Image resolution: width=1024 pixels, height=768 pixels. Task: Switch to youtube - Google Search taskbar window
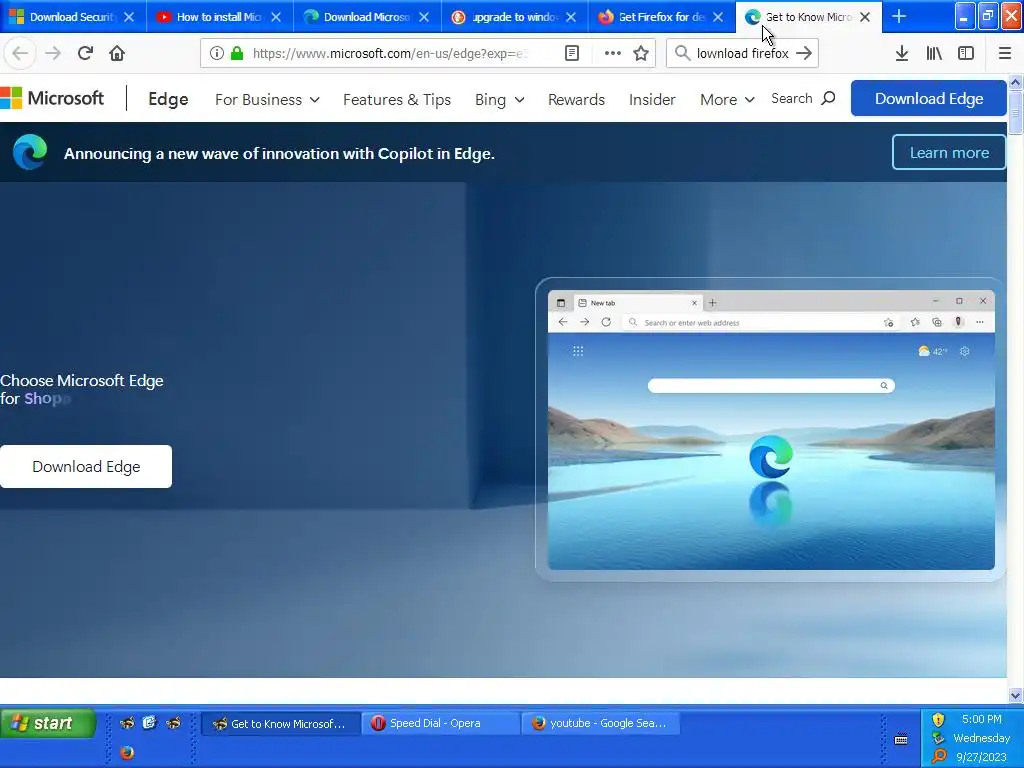pyautogui.click(x=601, y=724)
